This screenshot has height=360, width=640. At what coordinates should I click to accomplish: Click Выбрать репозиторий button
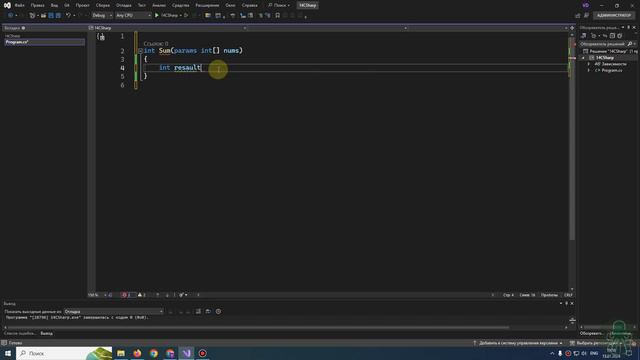coord(597,343)
